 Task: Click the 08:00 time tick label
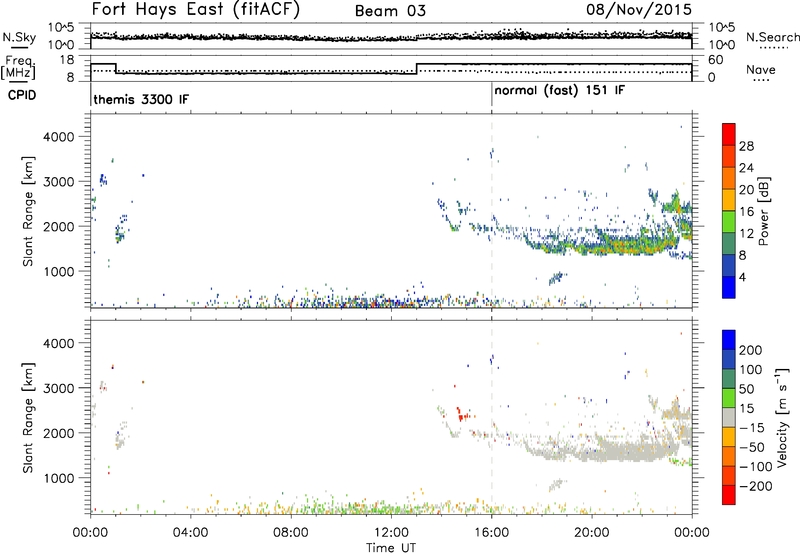[291, 533]
